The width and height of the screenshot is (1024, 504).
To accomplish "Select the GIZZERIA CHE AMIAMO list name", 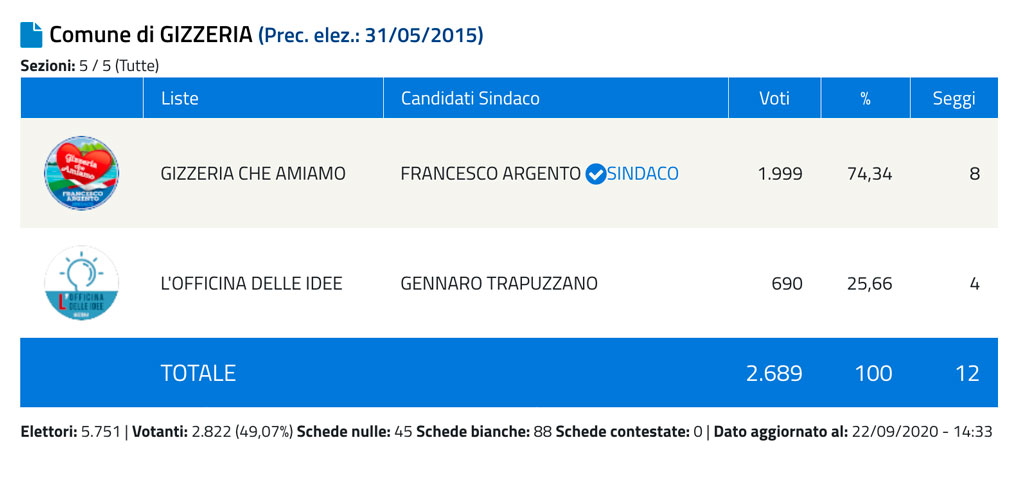I will tap(253, 174).
